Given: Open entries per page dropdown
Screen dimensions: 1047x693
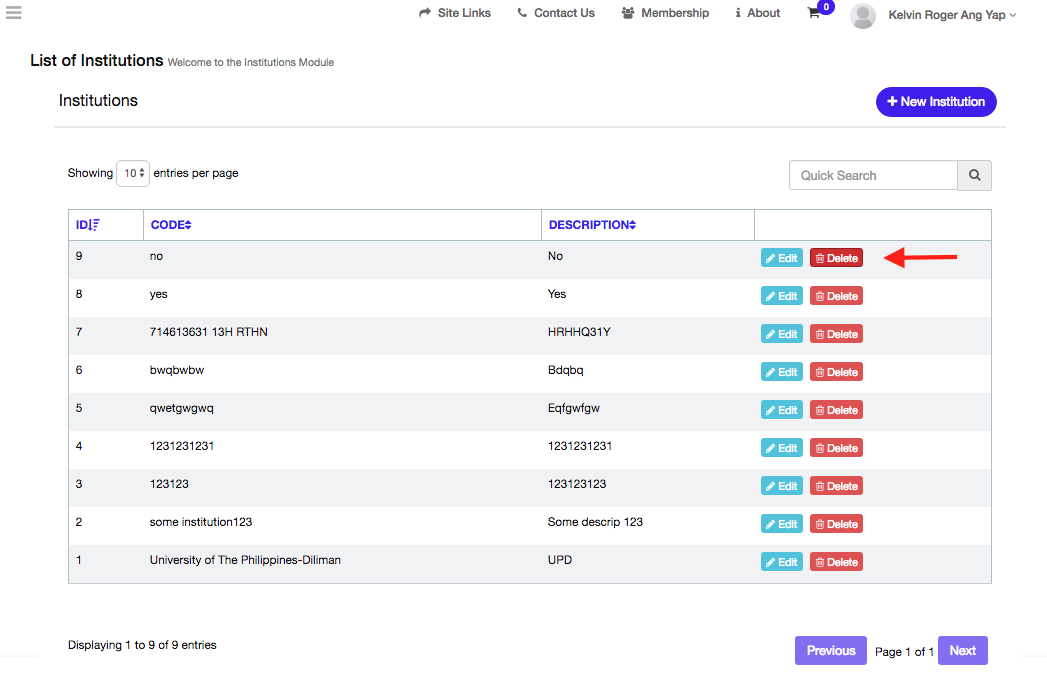Looking at the screenshot, I should coord(133,173).
